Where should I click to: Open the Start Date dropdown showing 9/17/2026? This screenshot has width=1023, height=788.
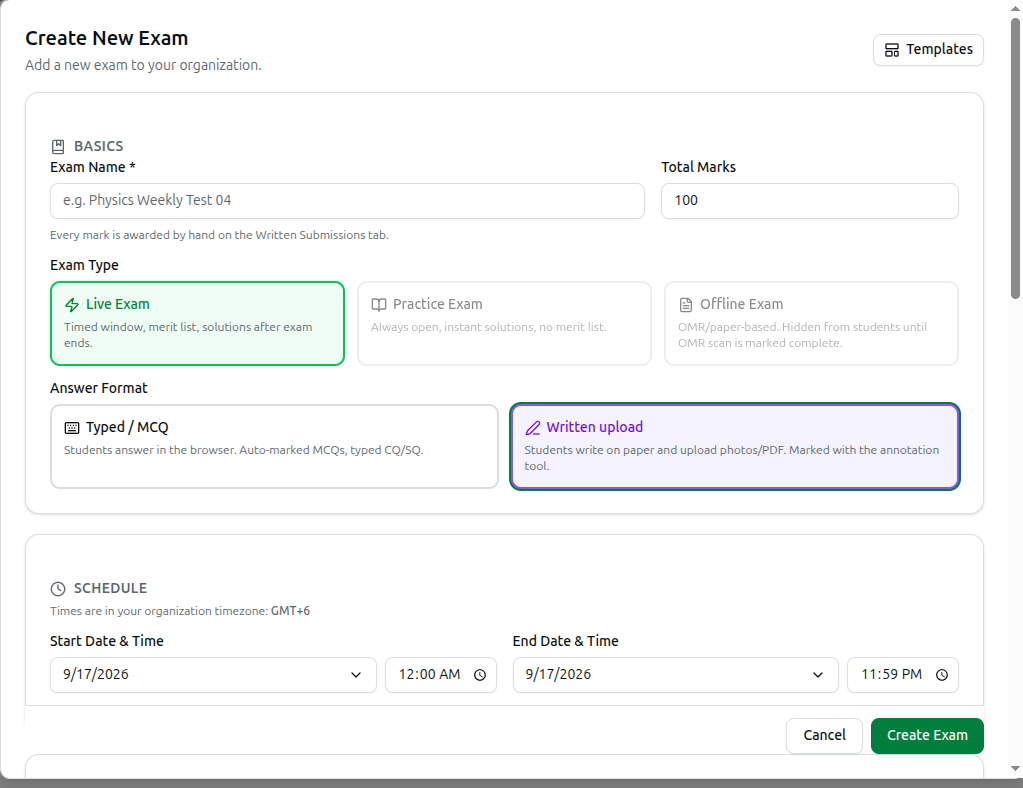(213, 675)
